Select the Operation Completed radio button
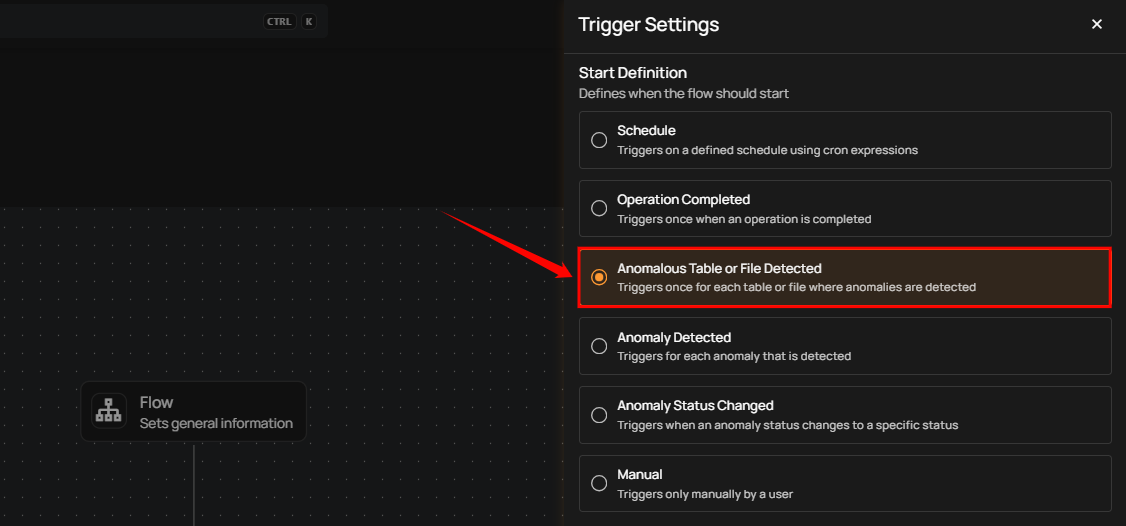Screen dimensions: 1126x526 tap(599, 209)
